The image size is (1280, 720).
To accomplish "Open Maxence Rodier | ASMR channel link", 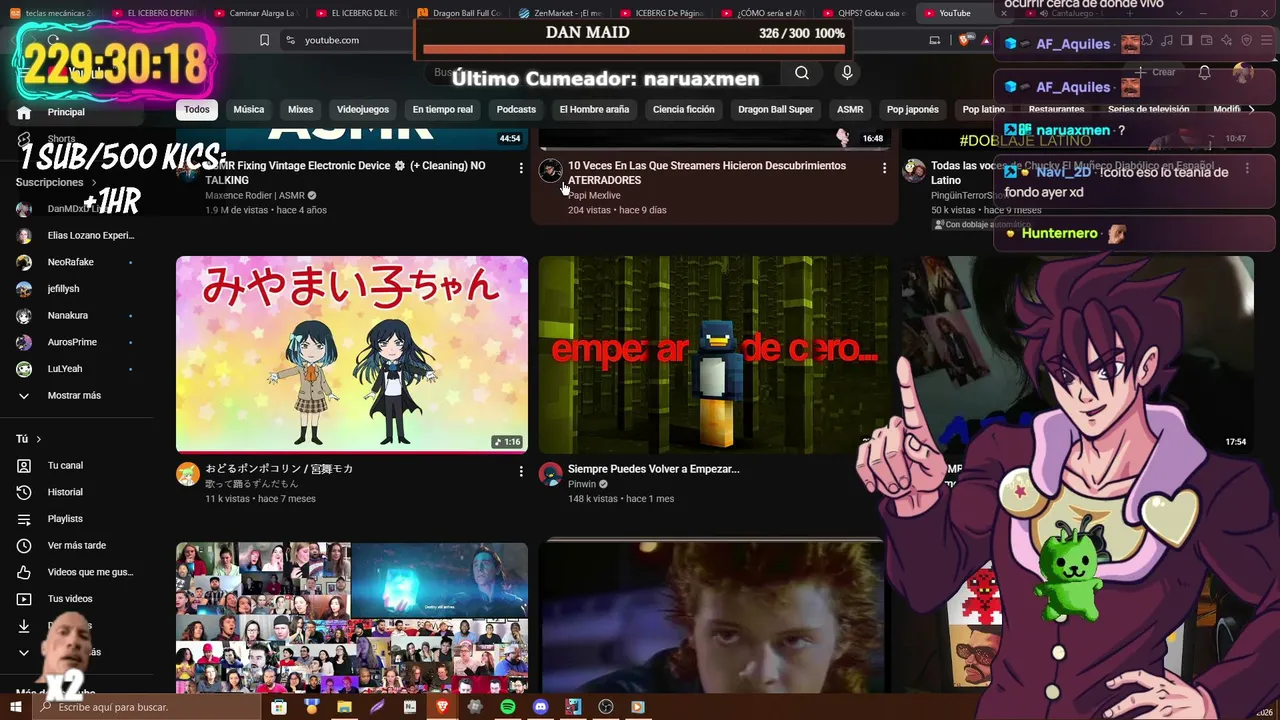I will 255,196.
